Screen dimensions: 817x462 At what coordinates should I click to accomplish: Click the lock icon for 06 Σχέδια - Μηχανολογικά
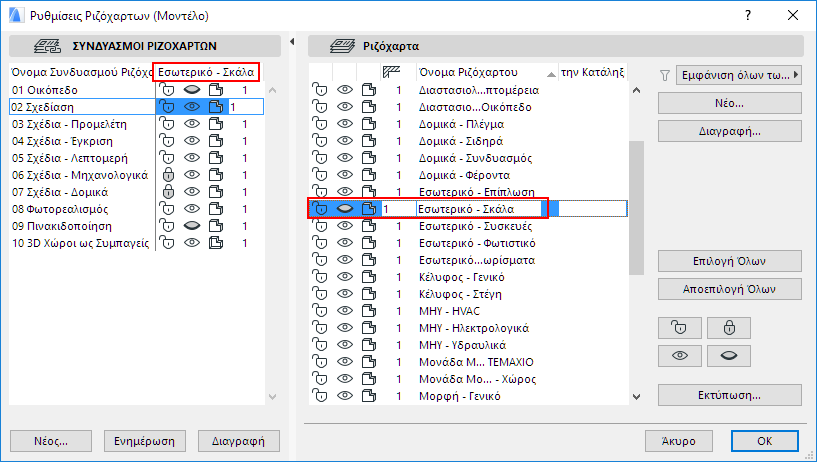pos(168,175)
